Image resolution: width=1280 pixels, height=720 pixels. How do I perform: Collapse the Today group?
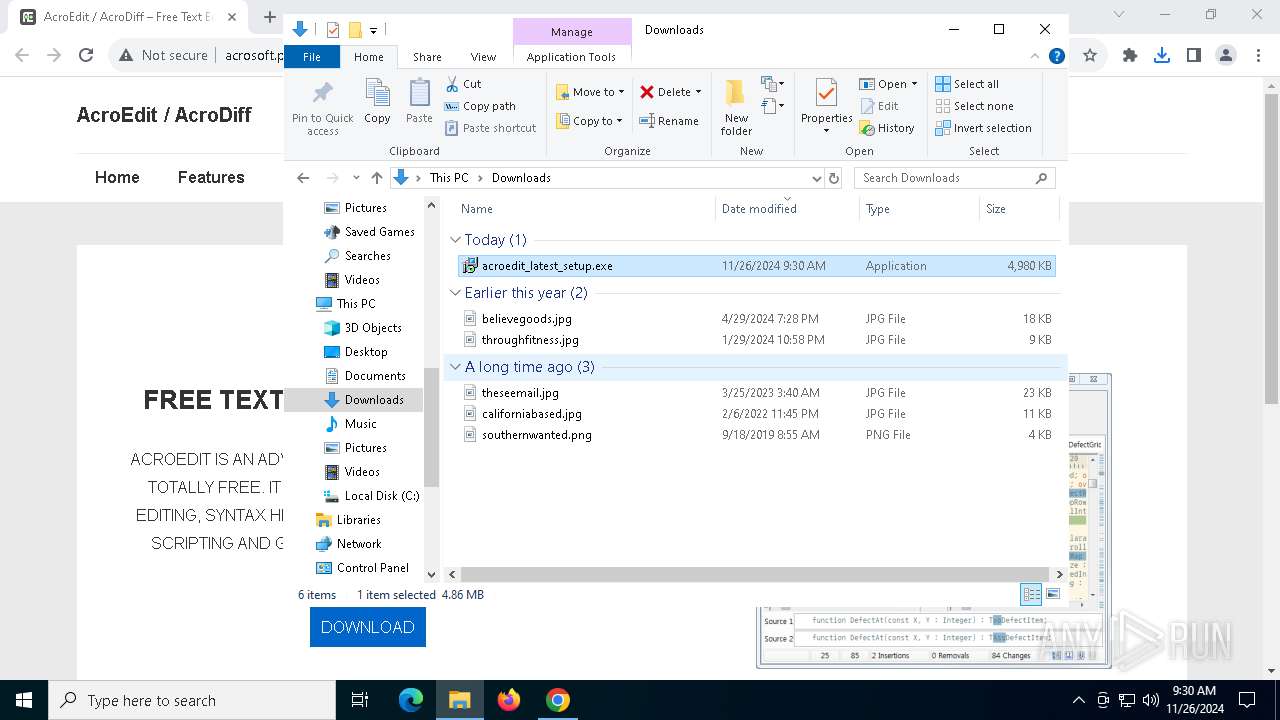[455, 240]
